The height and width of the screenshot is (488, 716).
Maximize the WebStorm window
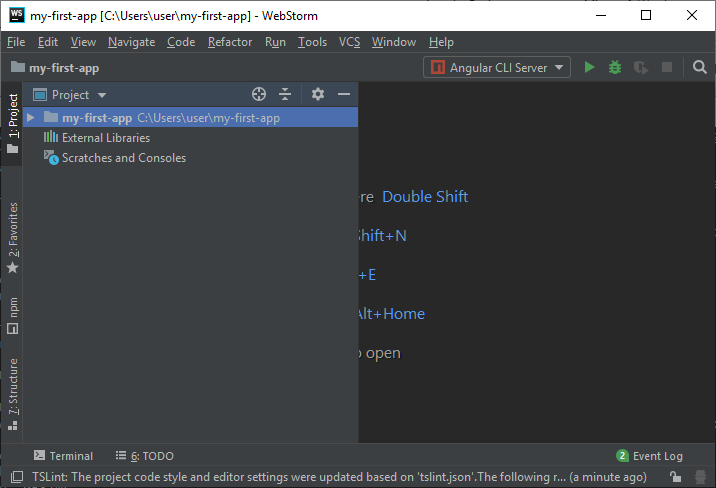(646, 16)
